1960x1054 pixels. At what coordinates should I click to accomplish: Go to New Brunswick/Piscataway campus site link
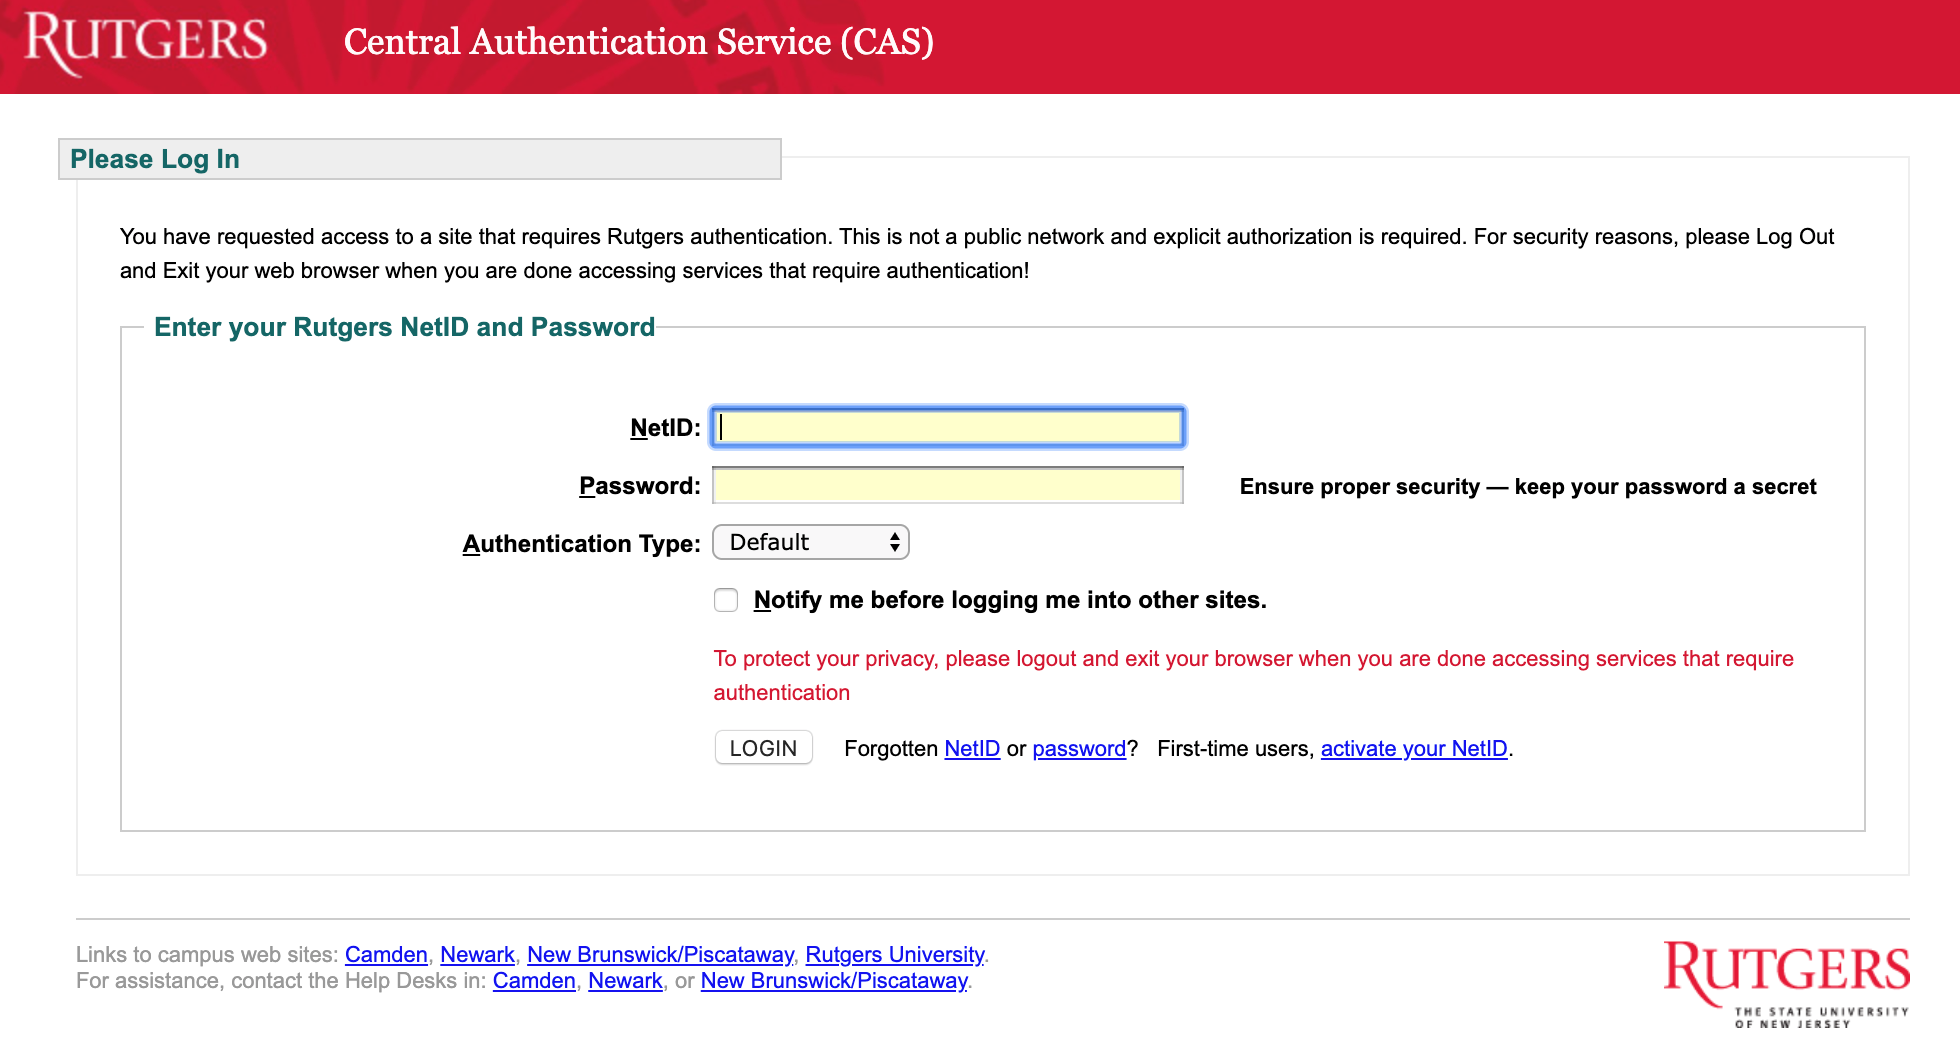660,955
